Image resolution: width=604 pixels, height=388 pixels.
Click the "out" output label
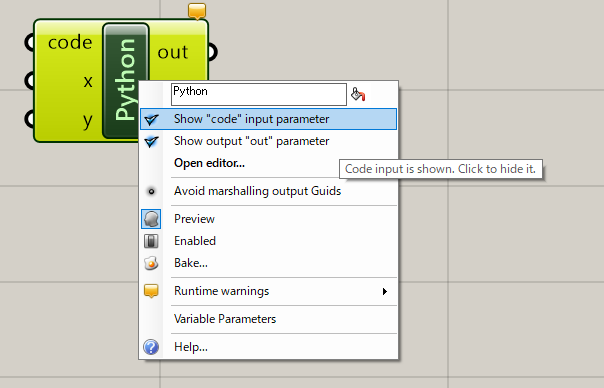(173, 52)
